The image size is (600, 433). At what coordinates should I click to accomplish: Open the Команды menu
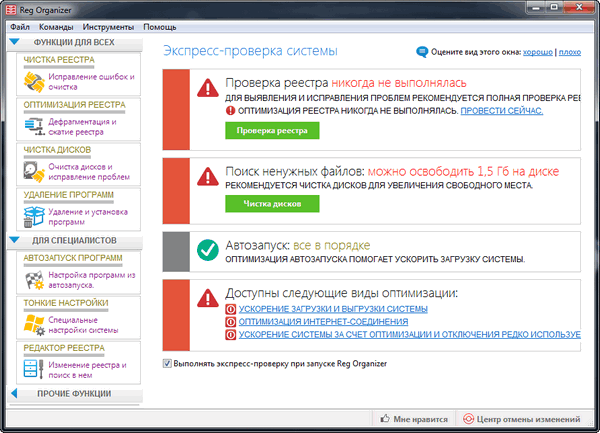point(56,27)
